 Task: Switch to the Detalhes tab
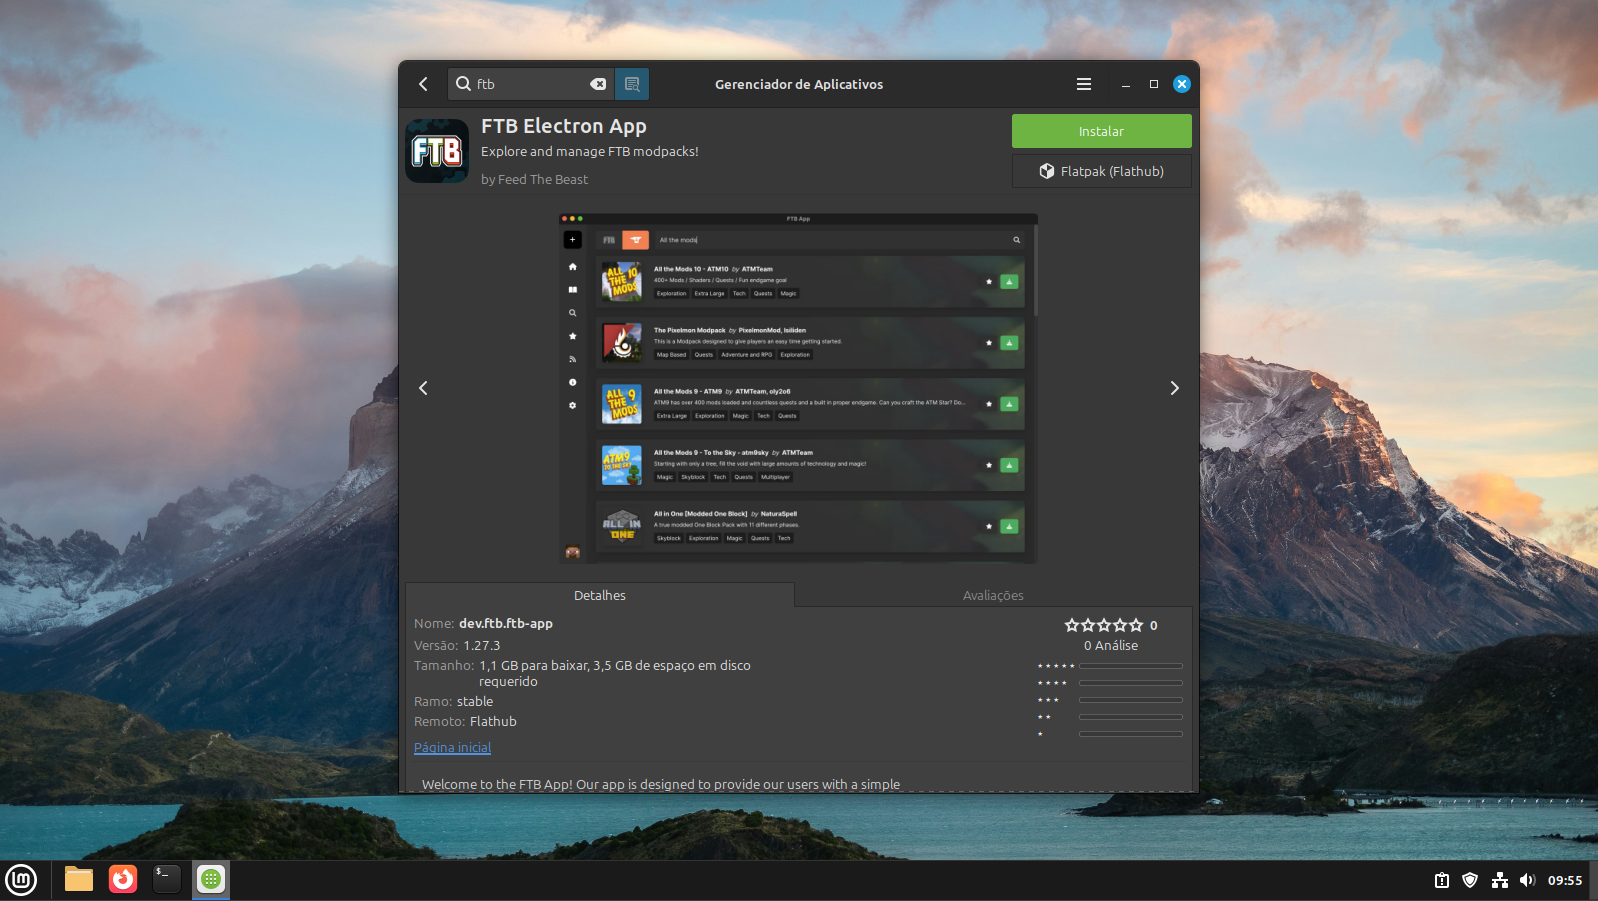pyautogui.click(x=600, y=595)
